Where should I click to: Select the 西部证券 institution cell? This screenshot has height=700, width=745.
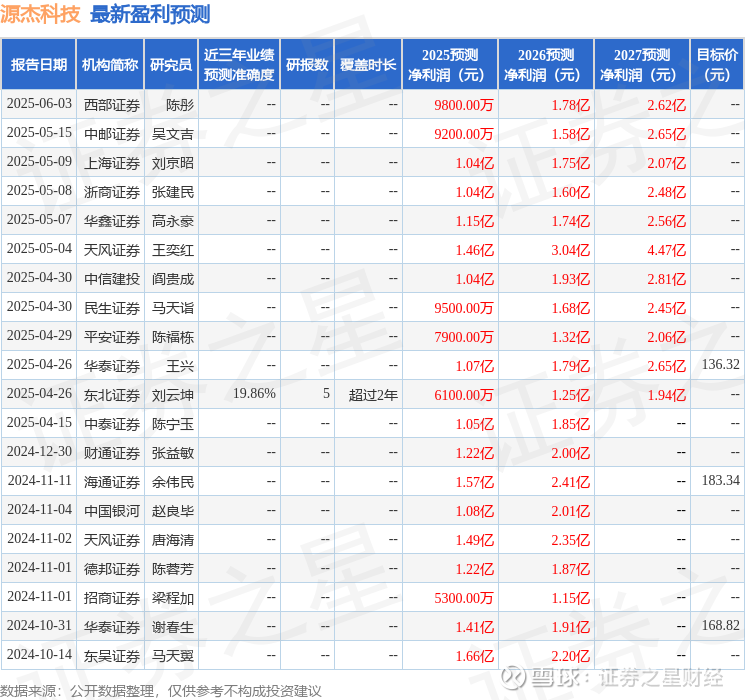tap(112, 105)
